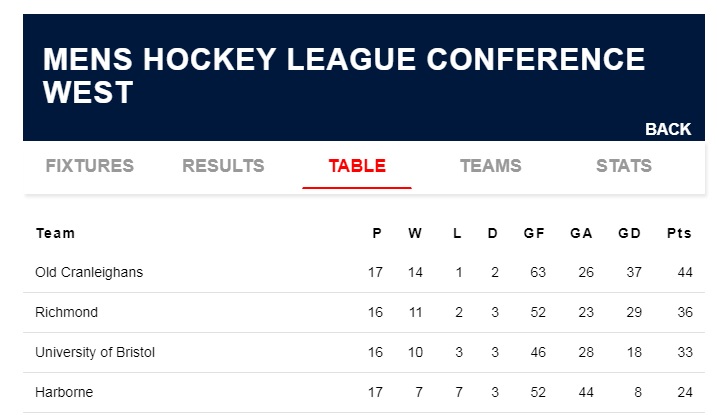Click Richmond's points value 36
This screenshot has height=415, width=717.
[x=685, y=312]
